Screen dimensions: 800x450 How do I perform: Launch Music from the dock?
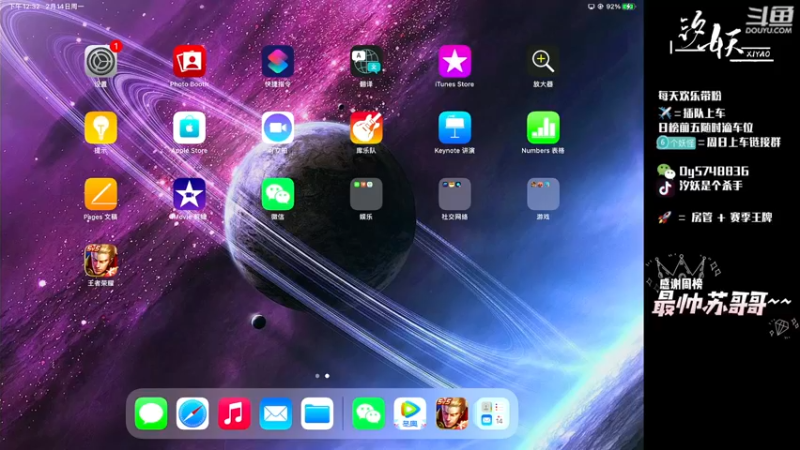(234, 413)
